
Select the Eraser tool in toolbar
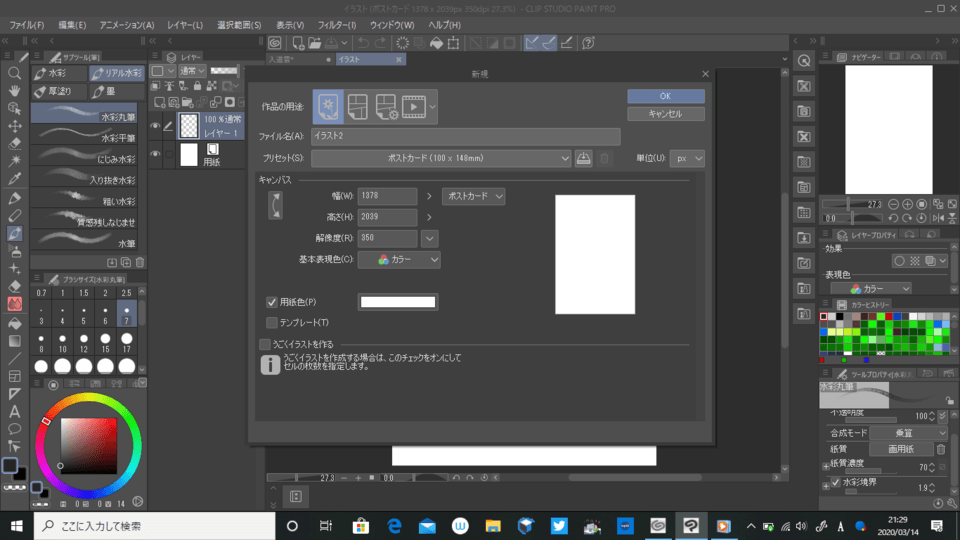coord(15,286)
